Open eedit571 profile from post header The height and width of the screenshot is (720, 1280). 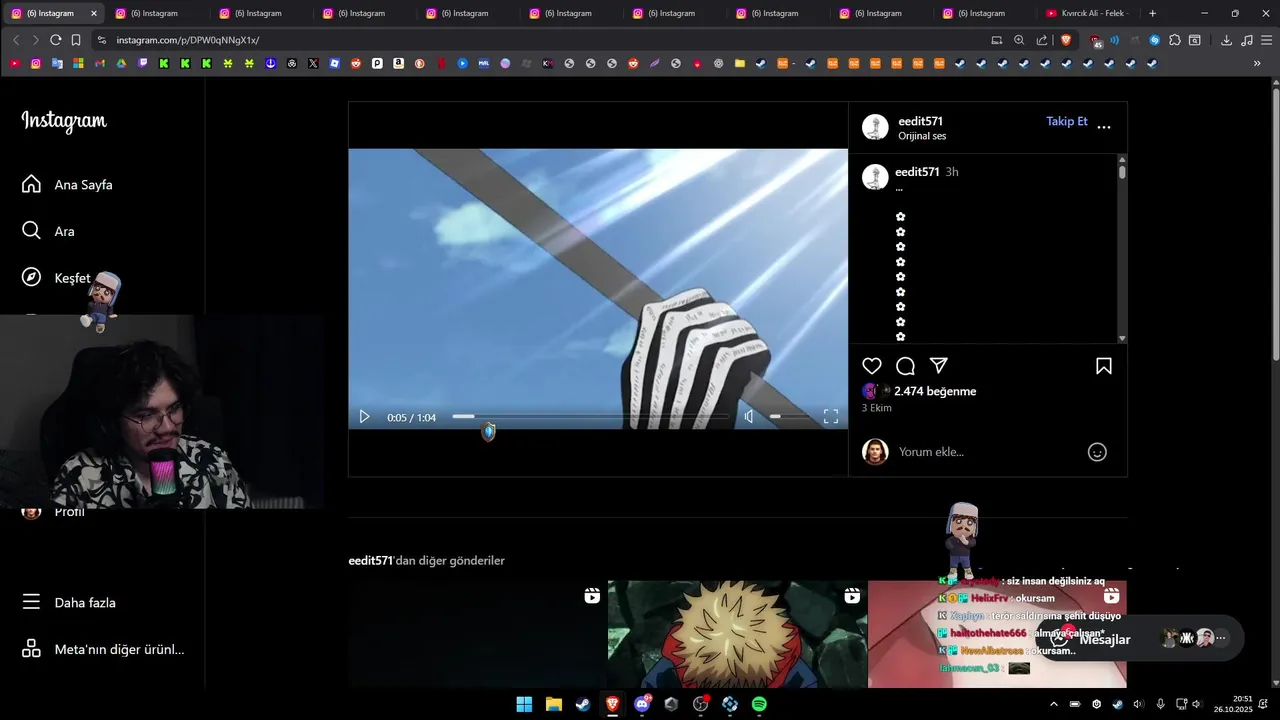(x=920, y=121)
